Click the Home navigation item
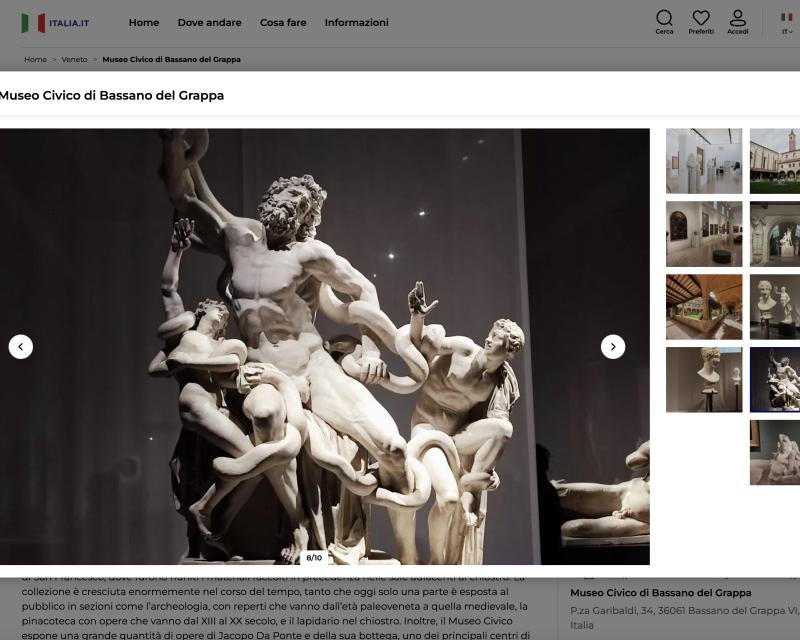Image resolution: width=800 pixels, height=640 pixels. pyautogui.click(x=144, y=22)
